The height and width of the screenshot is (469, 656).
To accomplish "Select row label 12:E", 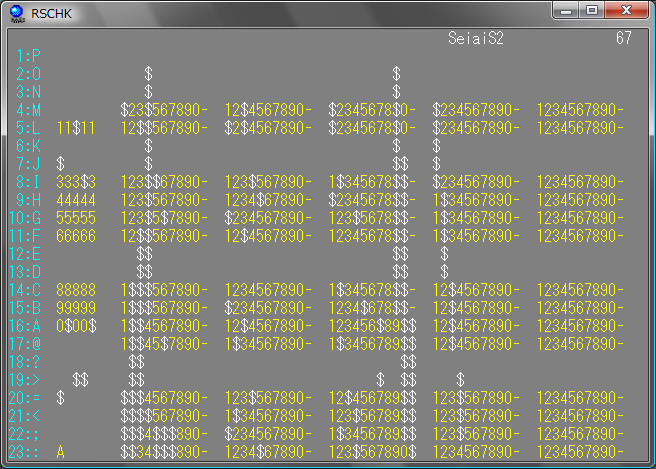I will (25, 254).
